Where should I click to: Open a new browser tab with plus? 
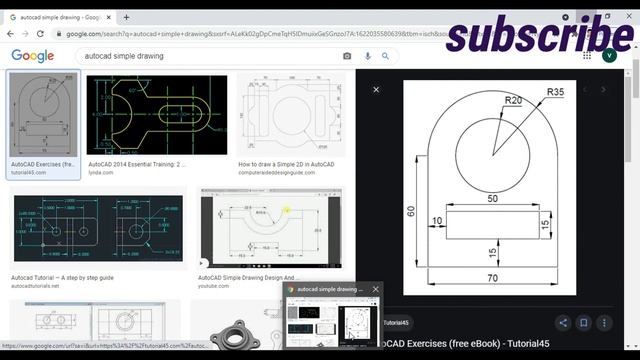(x=127, y=18)
